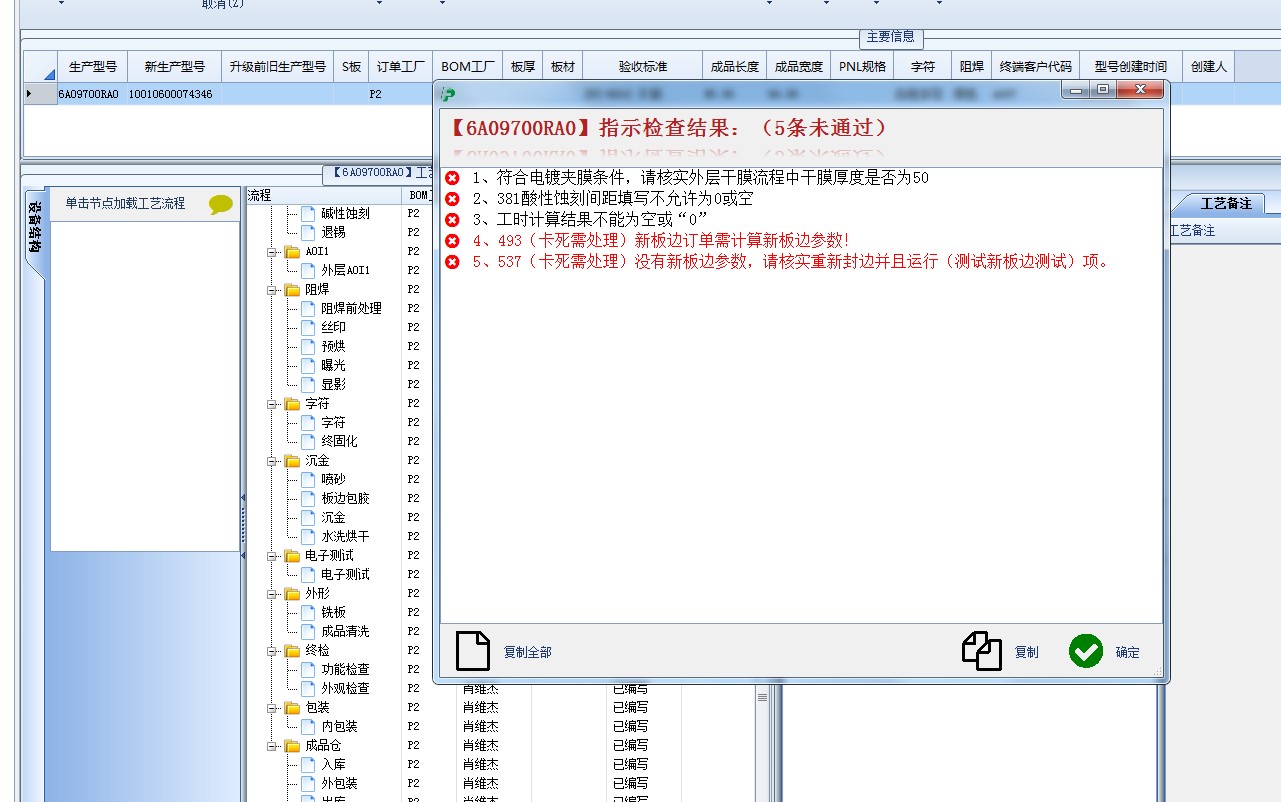This screenshot has height=802, width=1281.
Task: Click 已编写 in the 入库 row
Action: point(630,765)
